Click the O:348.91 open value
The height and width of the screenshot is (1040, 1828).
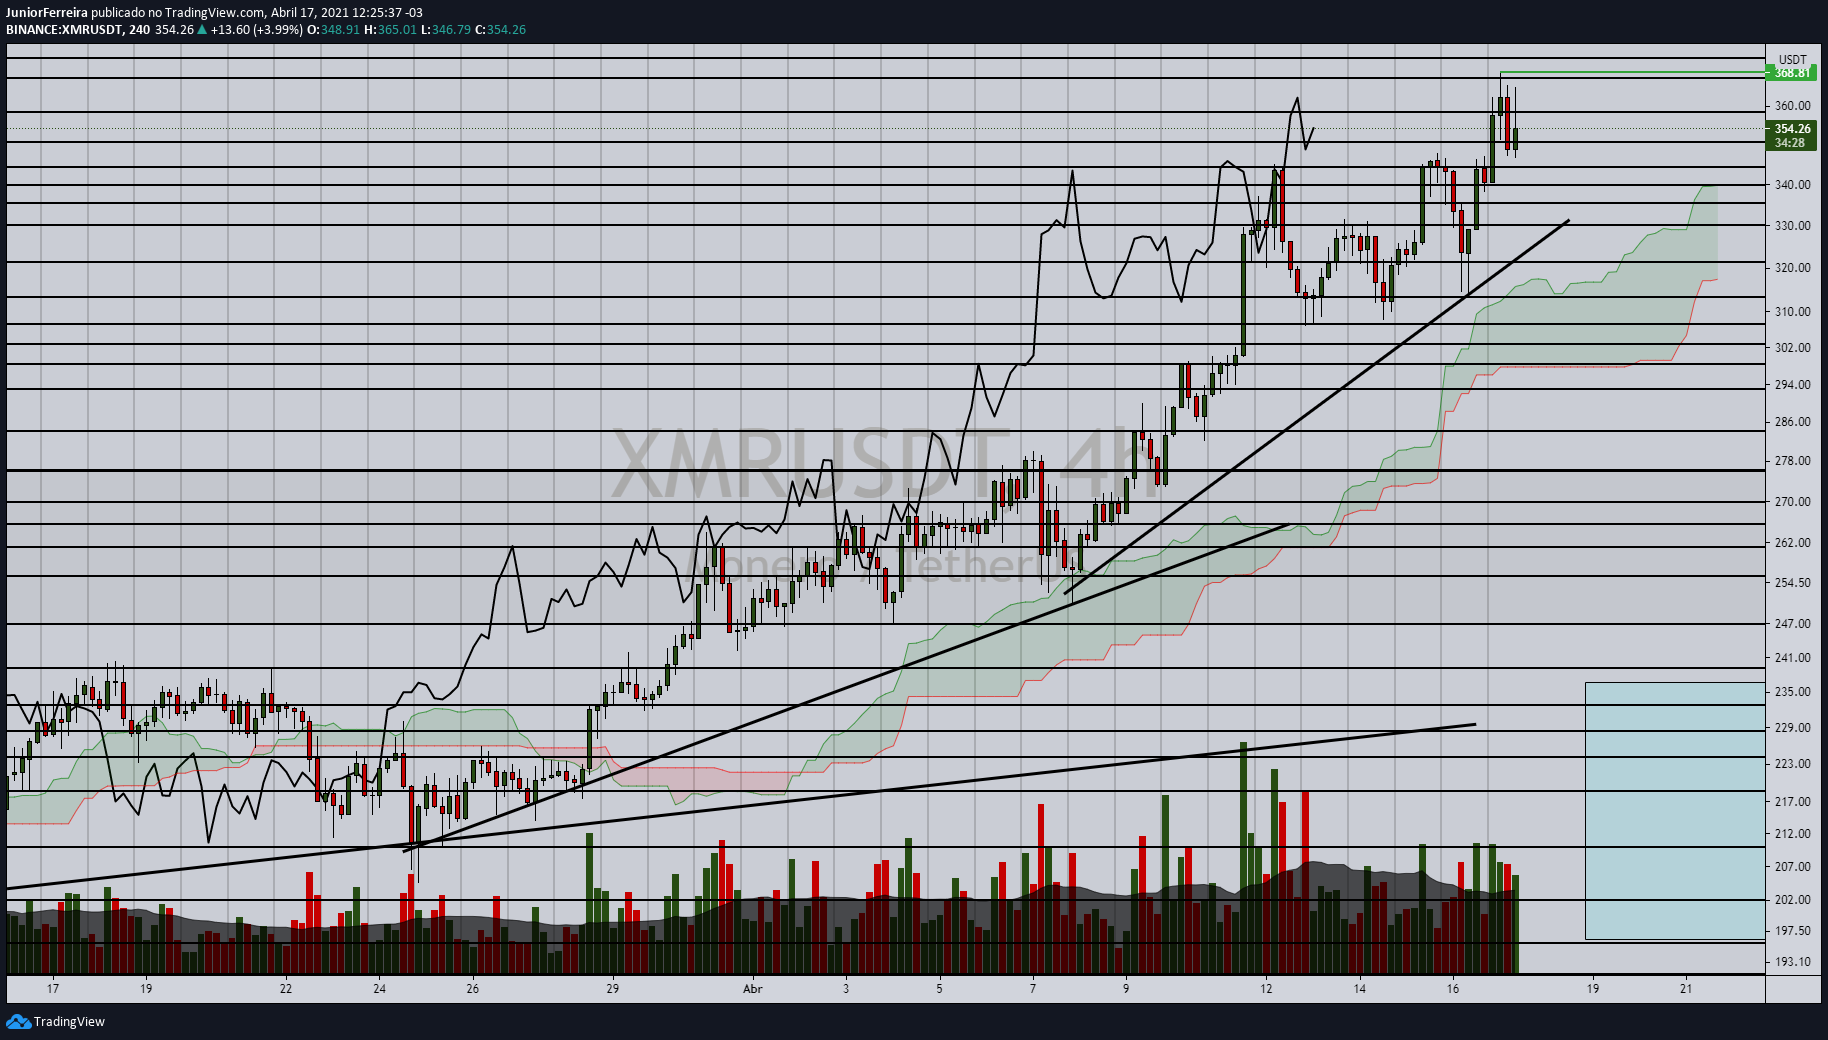(333, 30)
